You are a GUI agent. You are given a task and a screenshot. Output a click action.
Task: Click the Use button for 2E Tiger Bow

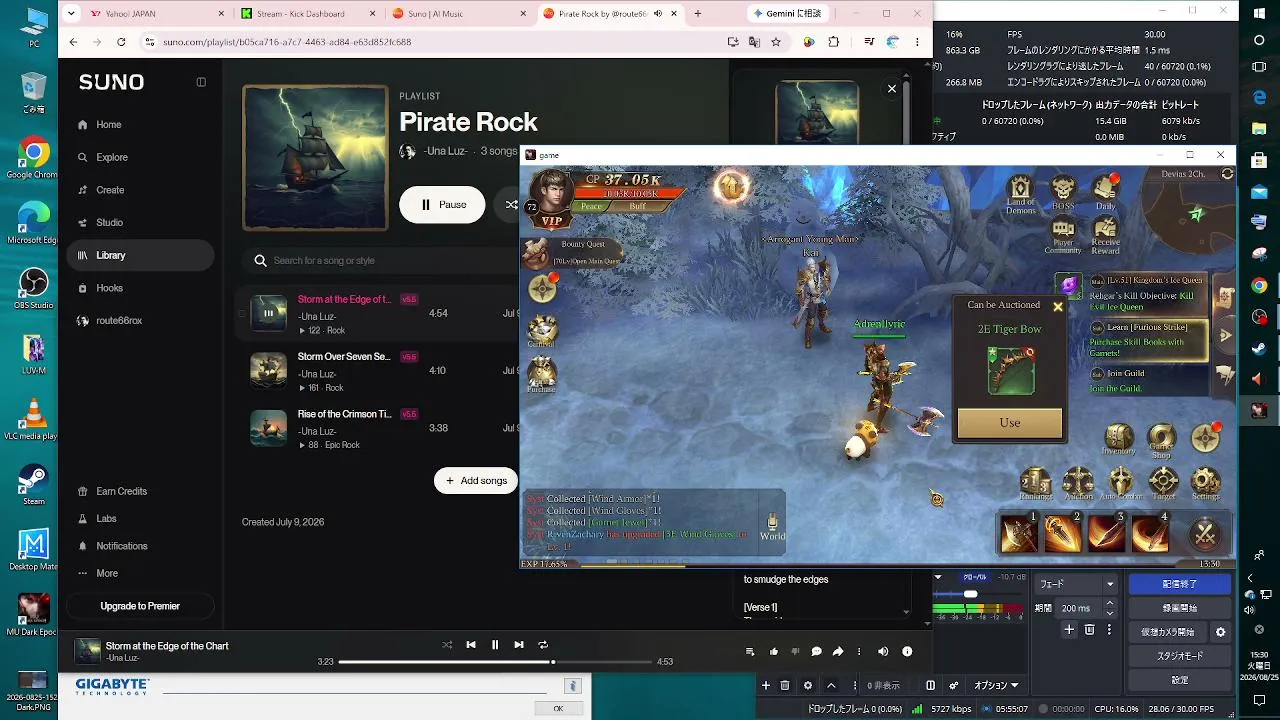[x=1010, y=423]
